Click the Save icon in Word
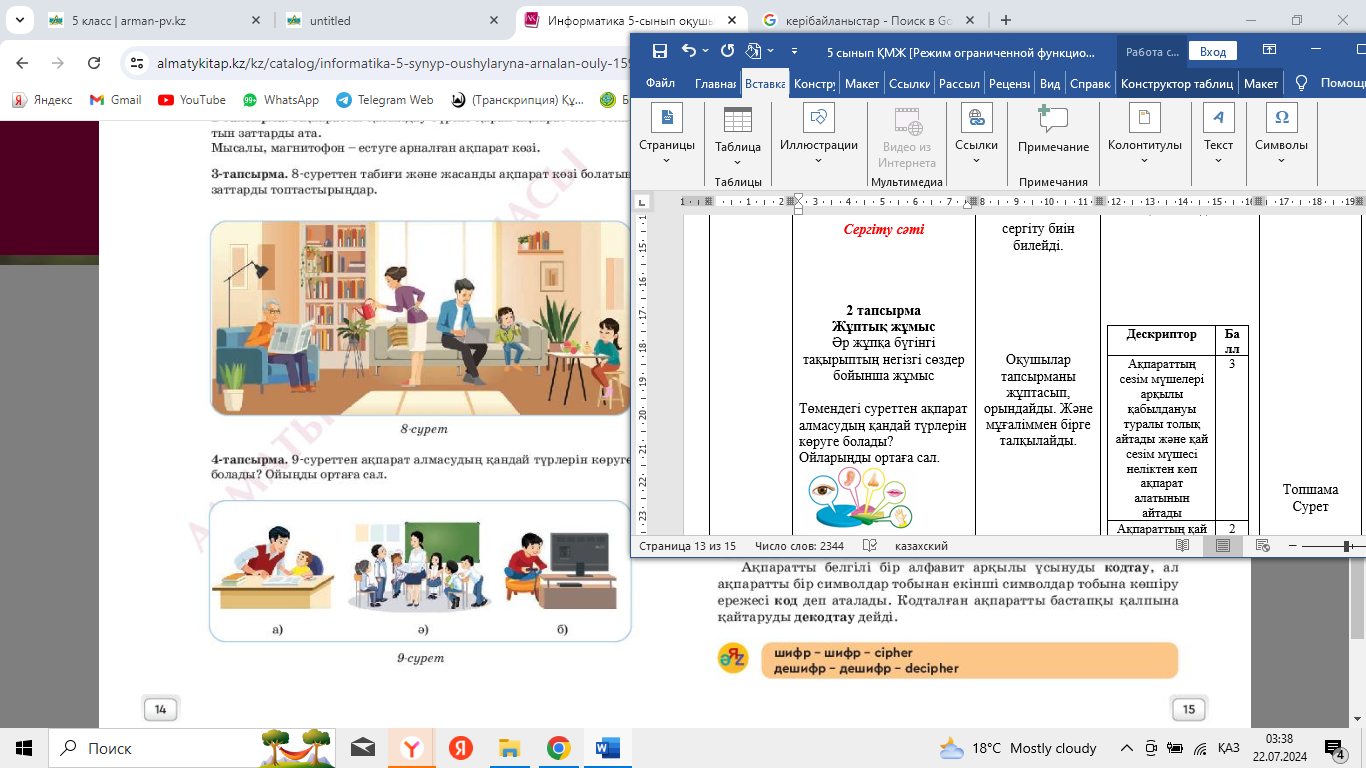 click(659, 52)
